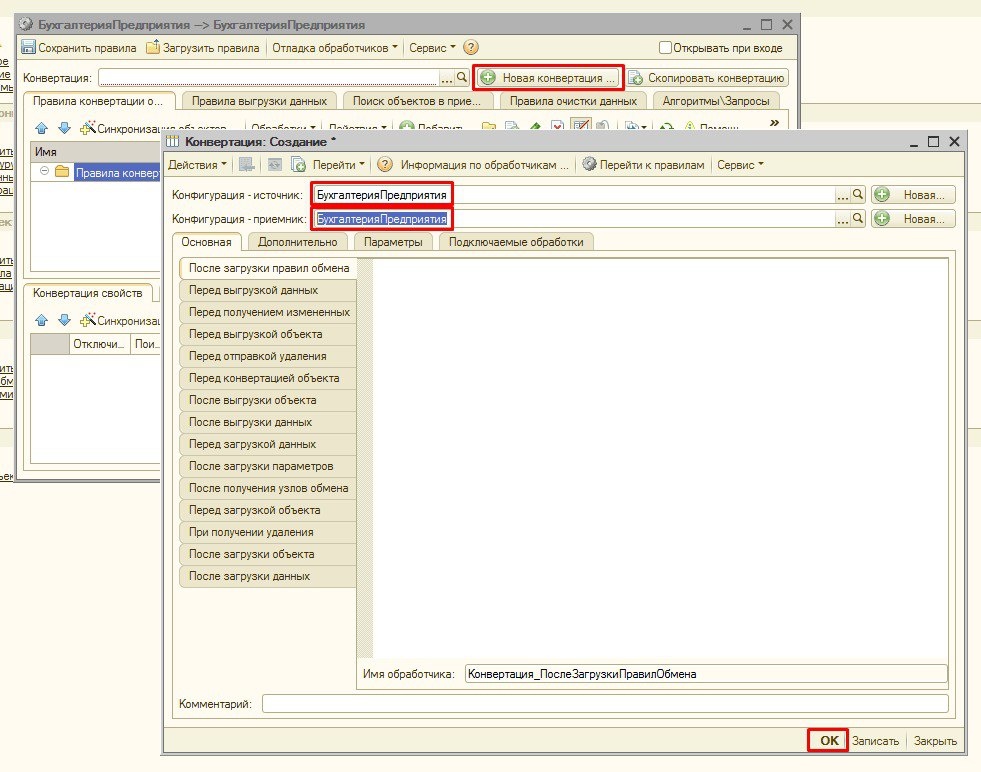Screen dimensions: 981x772
Task: Select the Основная tab
Action: (x=206, y=241)
